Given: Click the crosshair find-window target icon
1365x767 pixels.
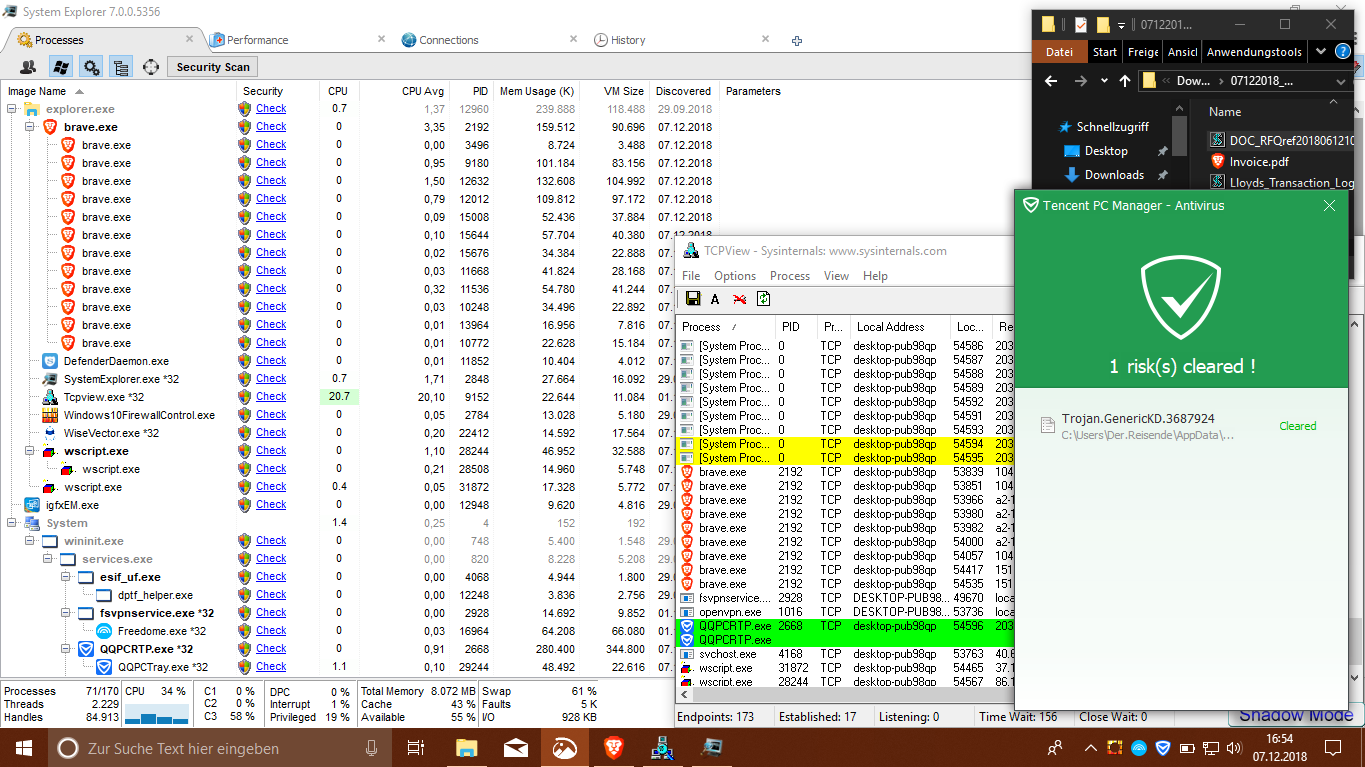Looking at the screenshot, I should (151, 67).
